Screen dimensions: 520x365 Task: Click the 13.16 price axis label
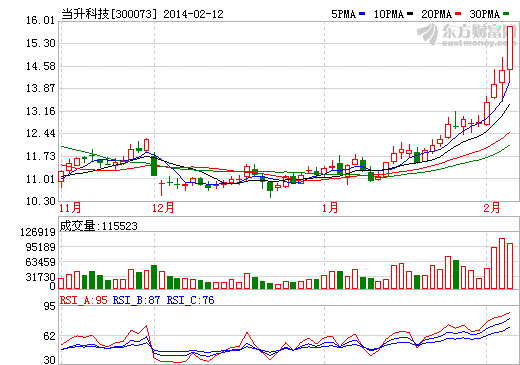click(40, 111)
